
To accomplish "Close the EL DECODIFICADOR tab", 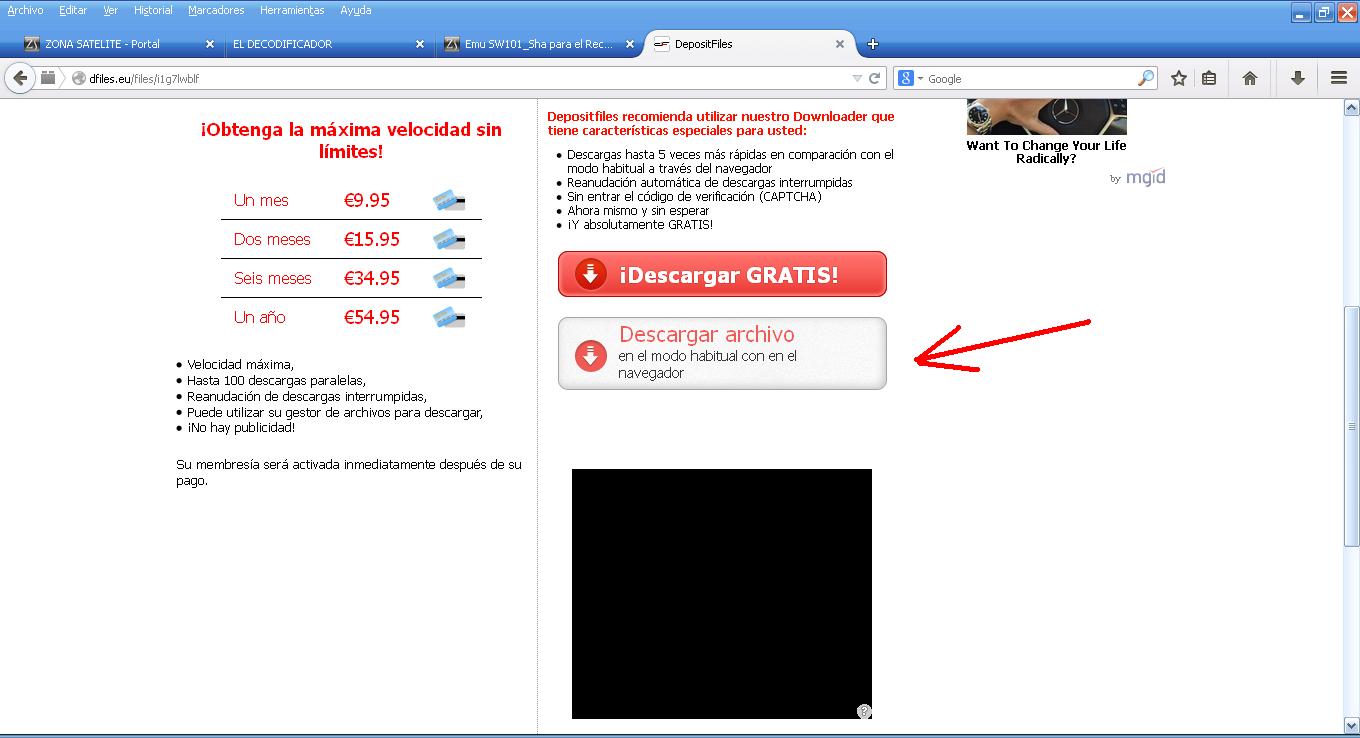I will pos(420,44).
